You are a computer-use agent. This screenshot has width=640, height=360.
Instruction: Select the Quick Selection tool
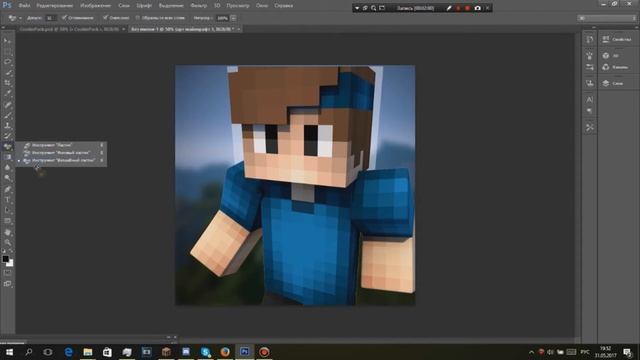pyautogui.click(x=7, y=73)
